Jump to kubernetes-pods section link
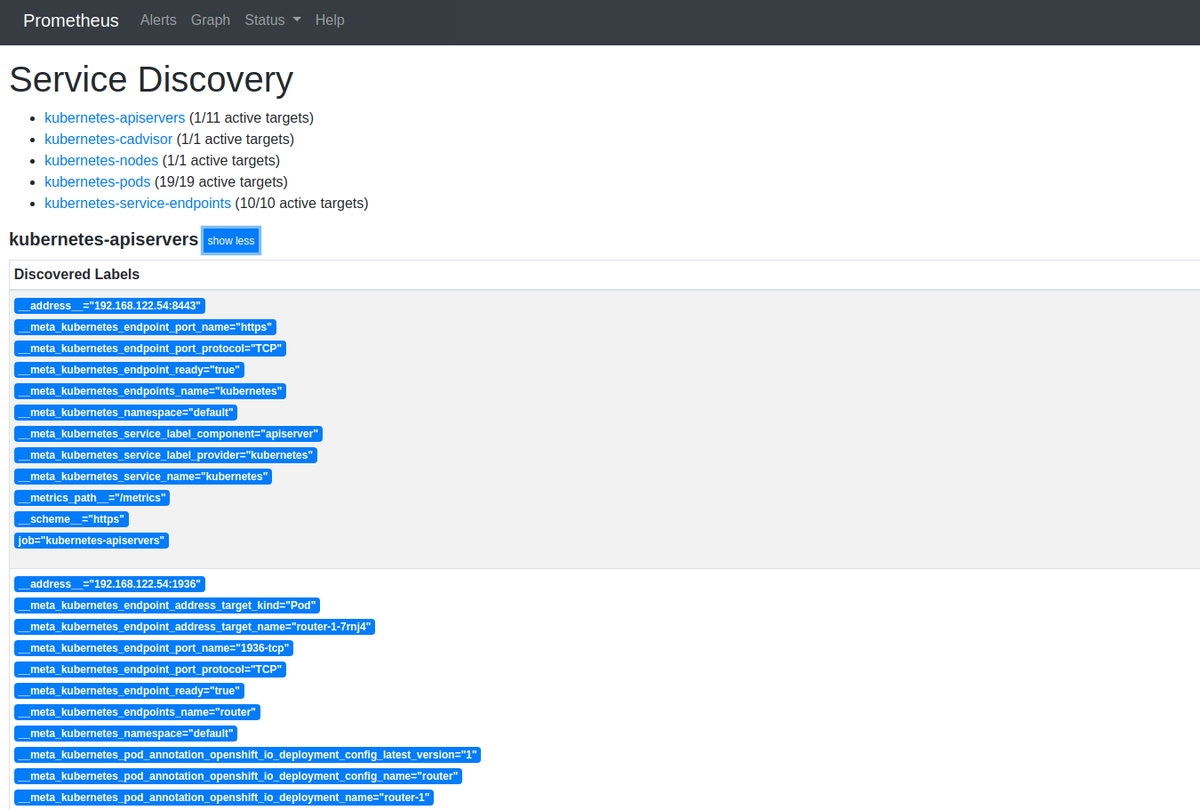The image size is (1200, 810). click(x=97, y=182)
